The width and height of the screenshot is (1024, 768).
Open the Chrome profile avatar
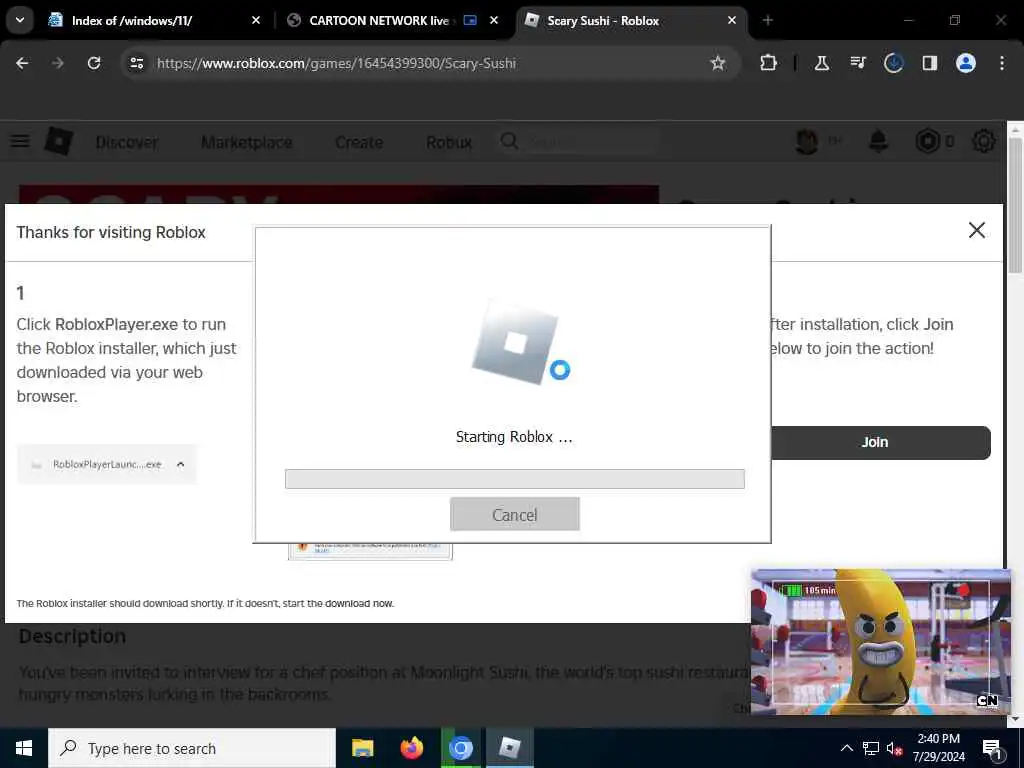tap(966, 63)
